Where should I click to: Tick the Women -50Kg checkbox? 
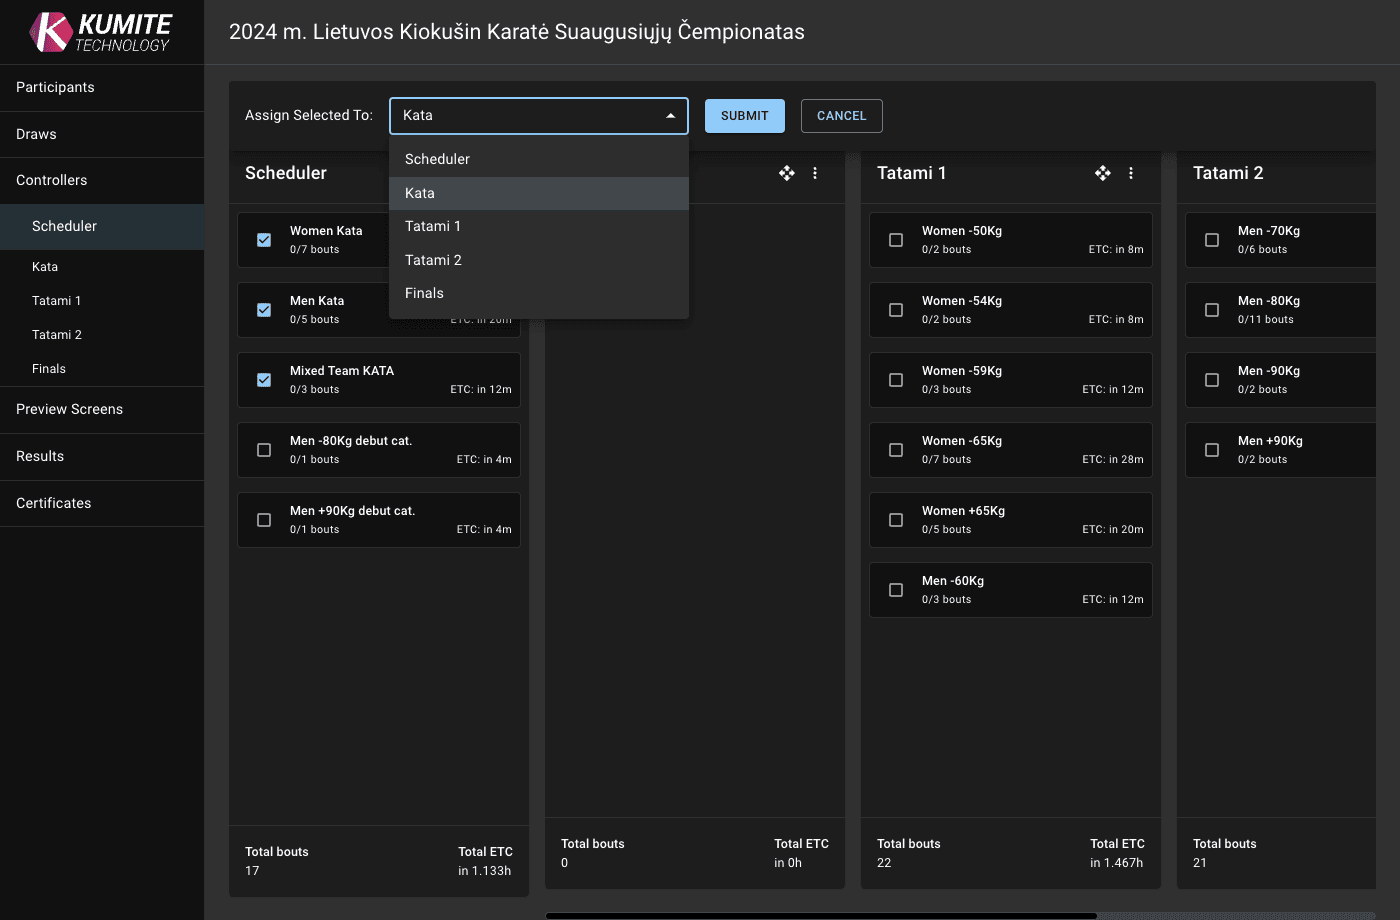896,240
